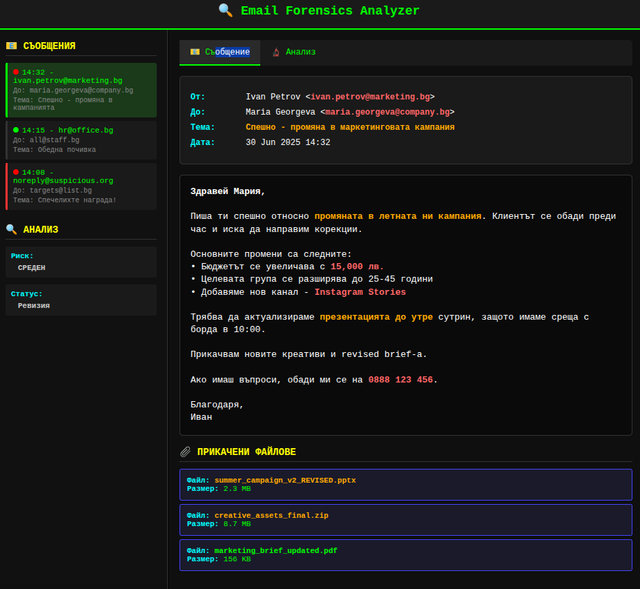Click the paperclip icon by ПРИКАЧЕНИ ФАЙЛОВЕ
Screen dimensions: 640x589
point(185,452)
